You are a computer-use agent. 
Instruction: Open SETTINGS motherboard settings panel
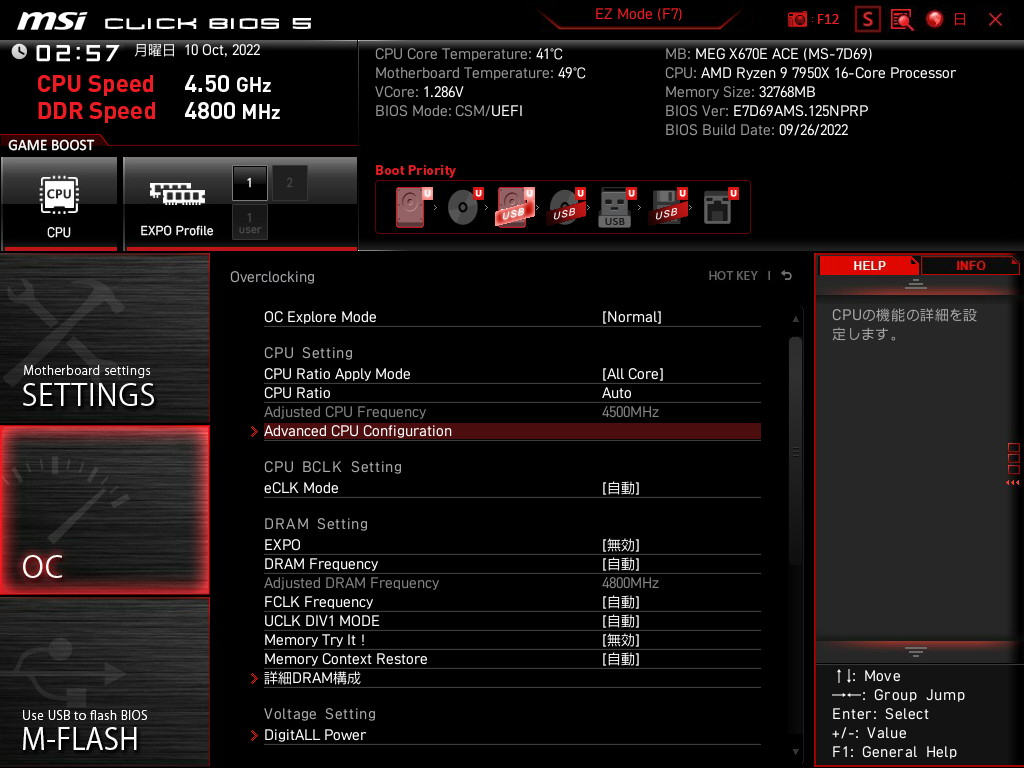(x=104, y=338)
